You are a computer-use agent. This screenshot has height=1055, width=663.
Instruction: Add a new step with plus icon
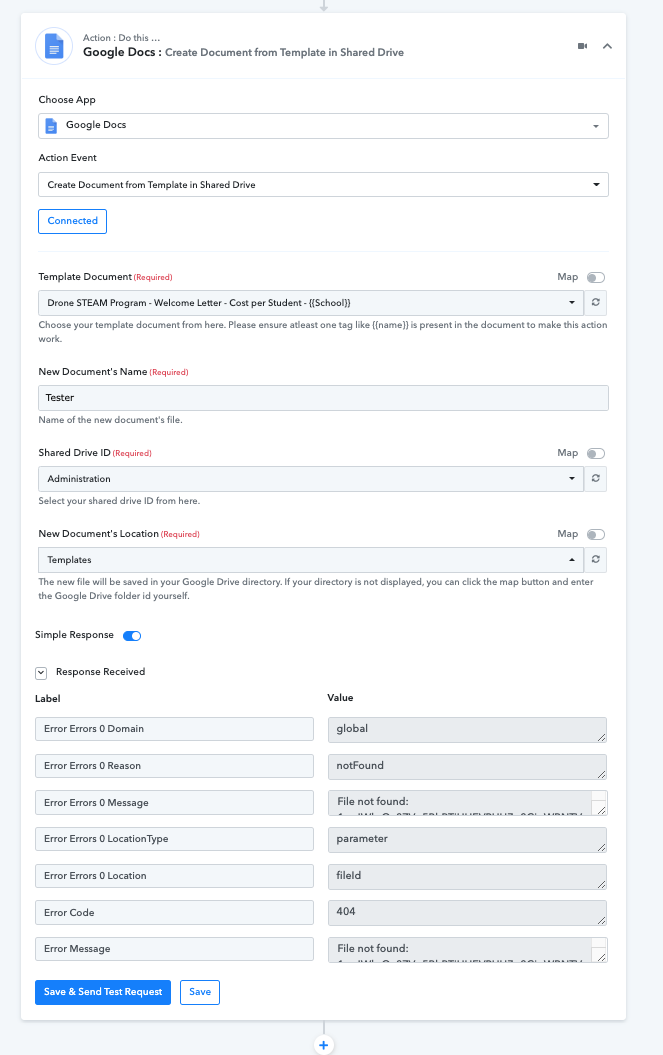pyautogui.click(x=324, y=1044)
